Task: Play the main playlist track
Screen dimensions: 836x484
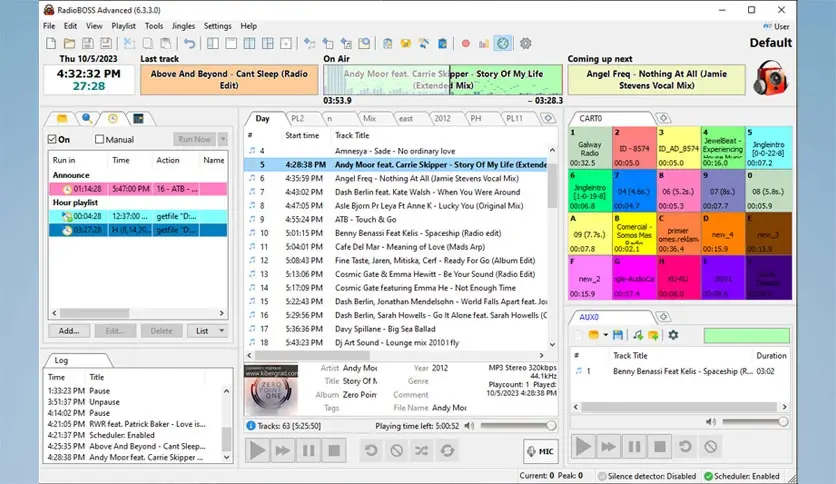Action: pos(257,451)
